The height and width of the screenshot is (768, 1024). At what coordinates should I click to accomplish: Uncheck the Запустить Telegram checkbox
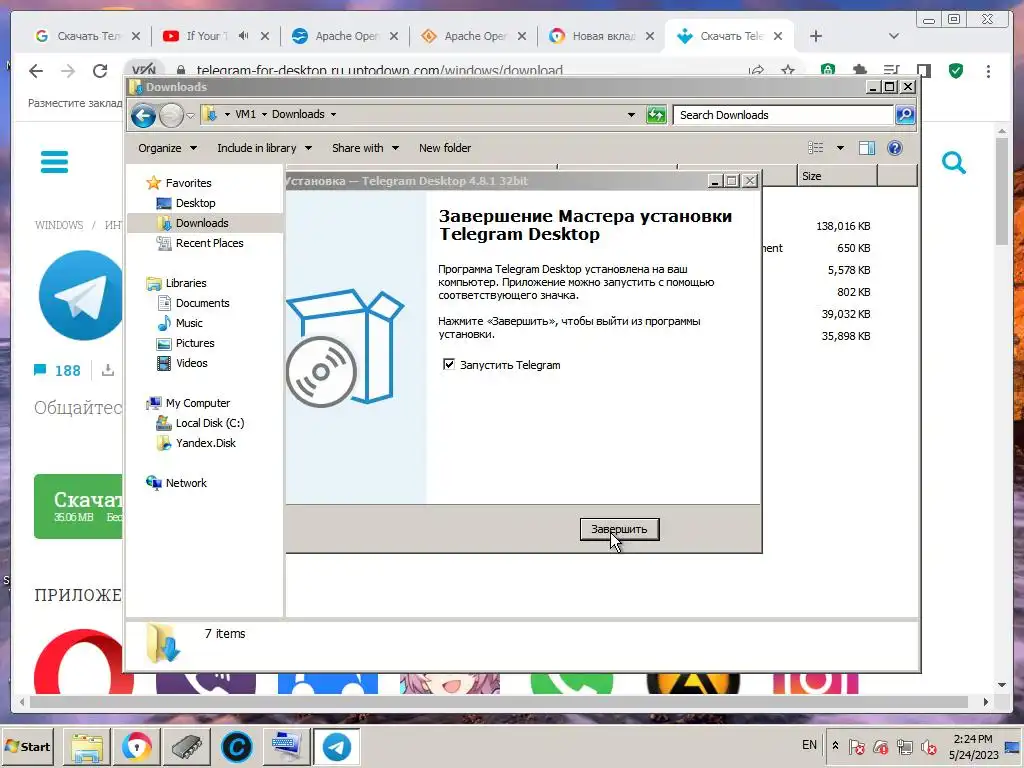pos(449,364)
